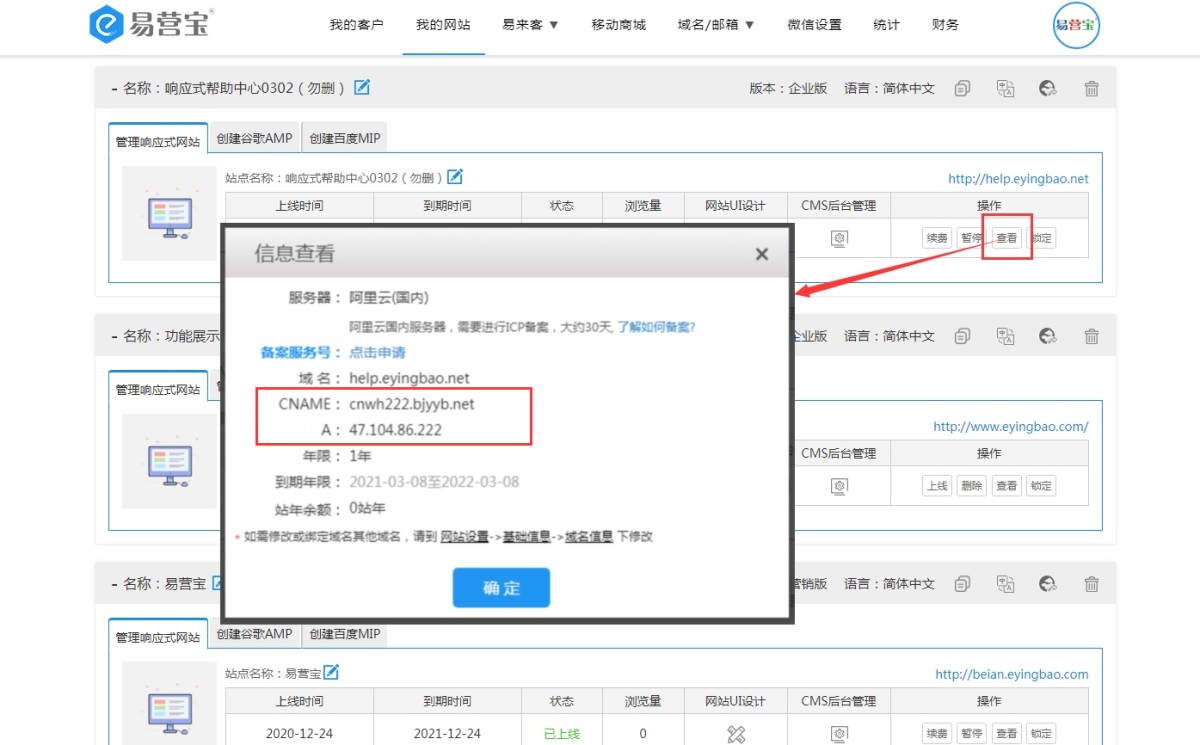
Task: Click 点击申请 for 备案服务号
Action: tap(377, 352)
